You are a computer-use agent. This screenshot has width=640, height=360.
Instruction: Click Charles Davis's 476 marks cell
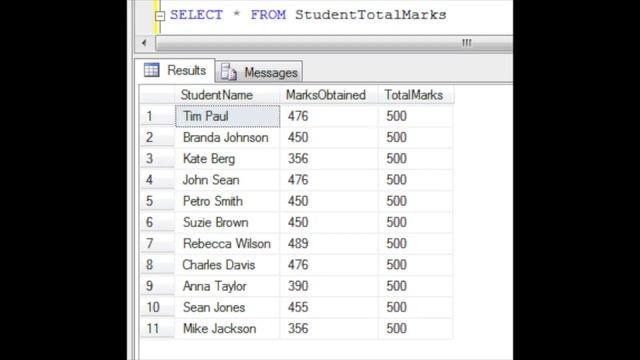[x=329, y=265]
